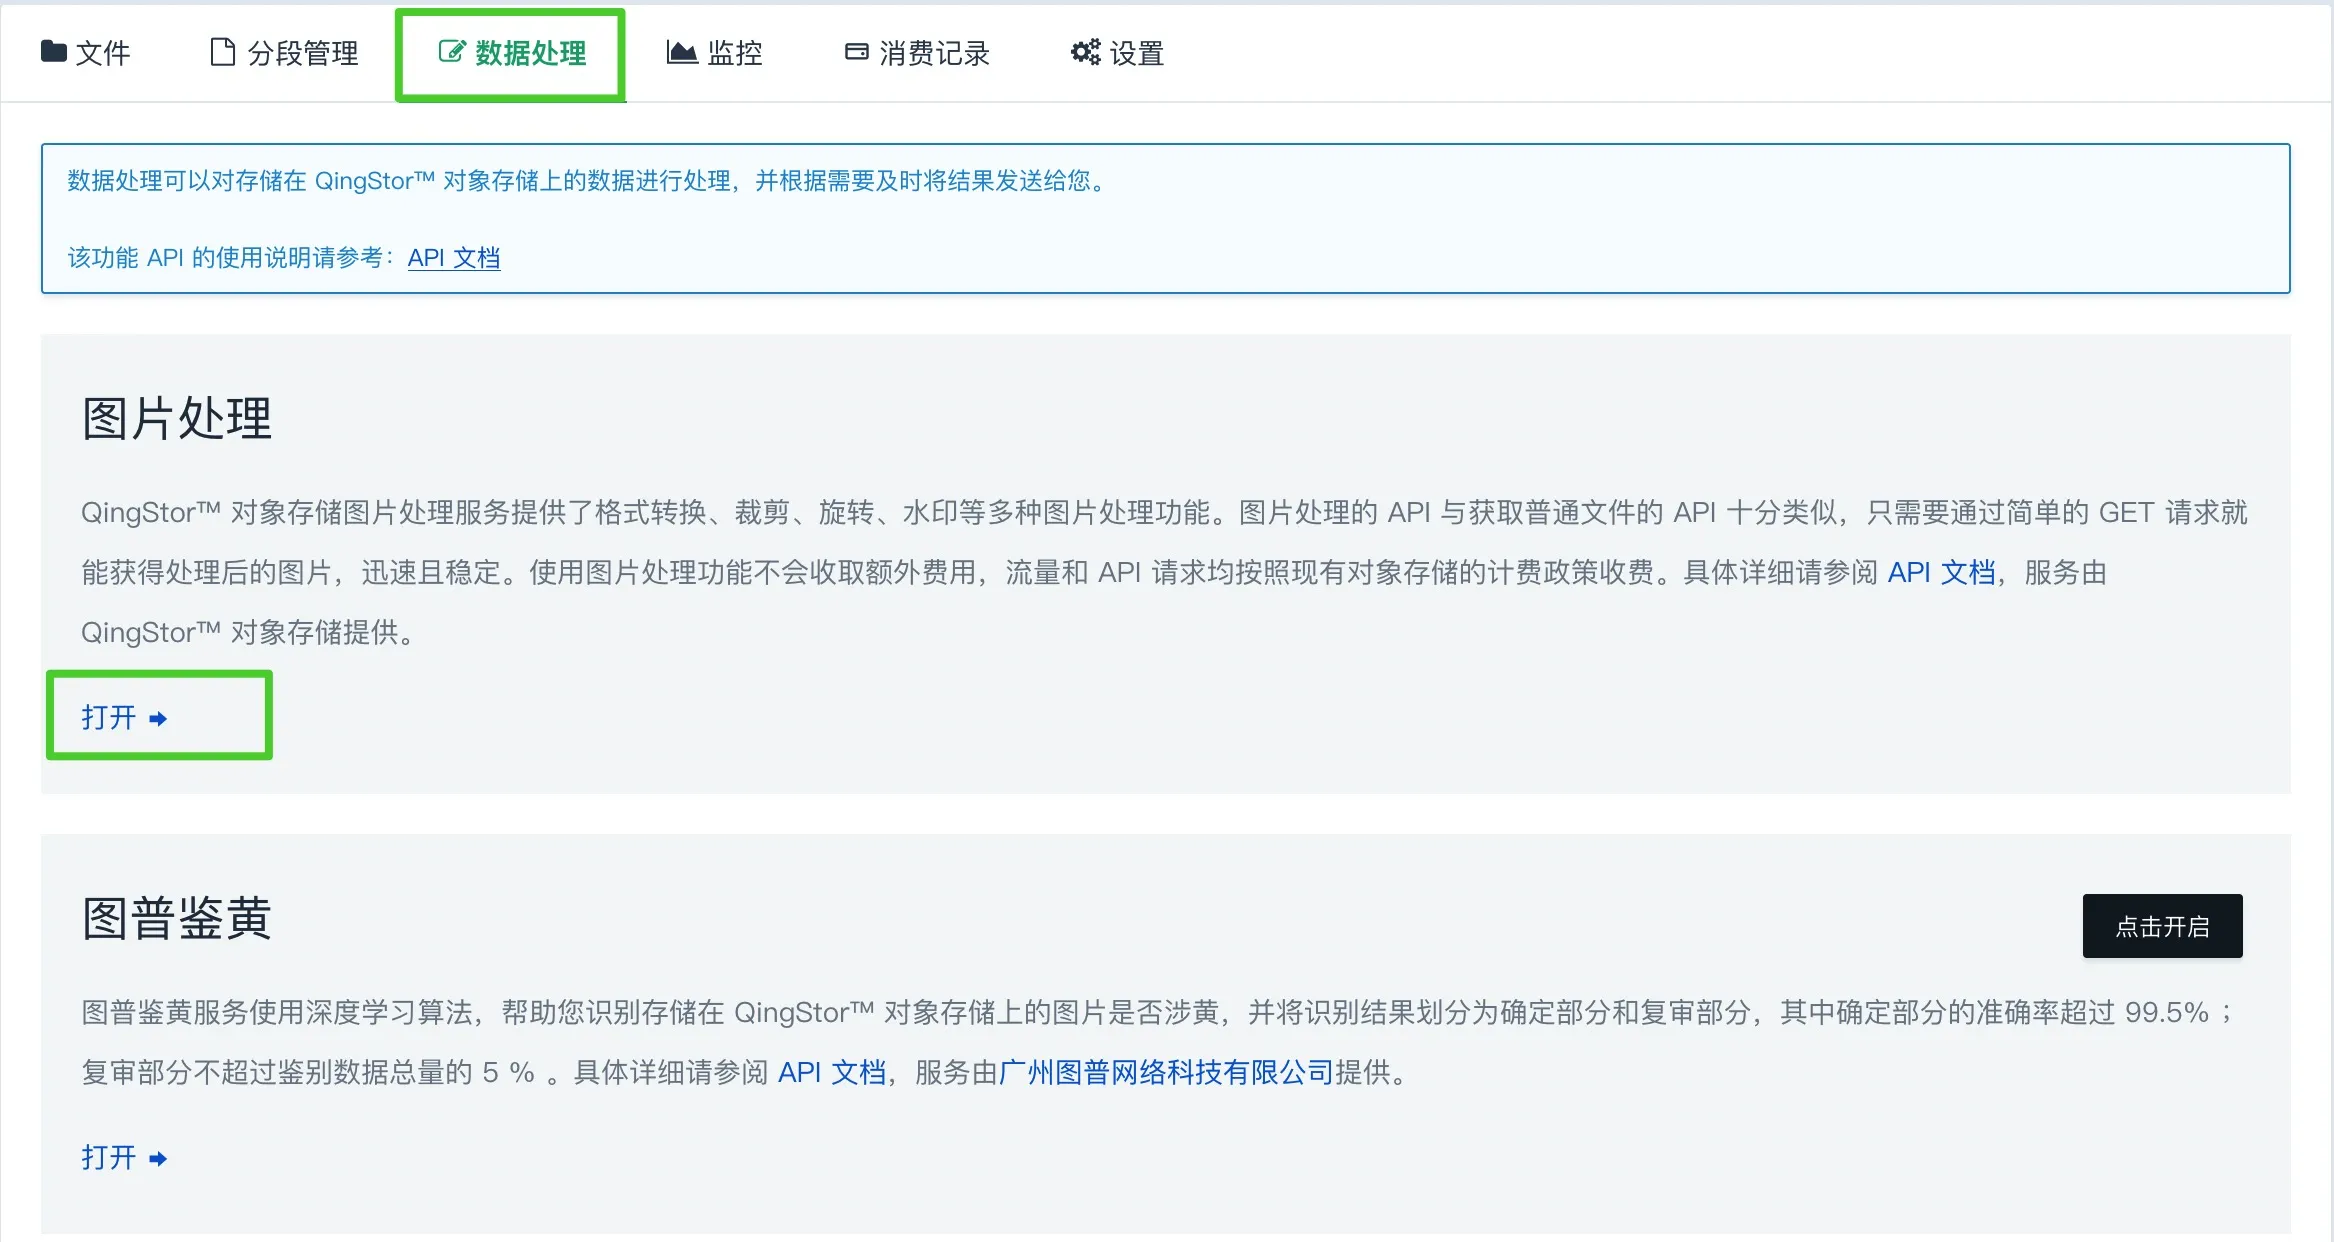Open API 文档 link in 图片处理 description
Screen dimensions: 2334x1242
(1941, 572)
